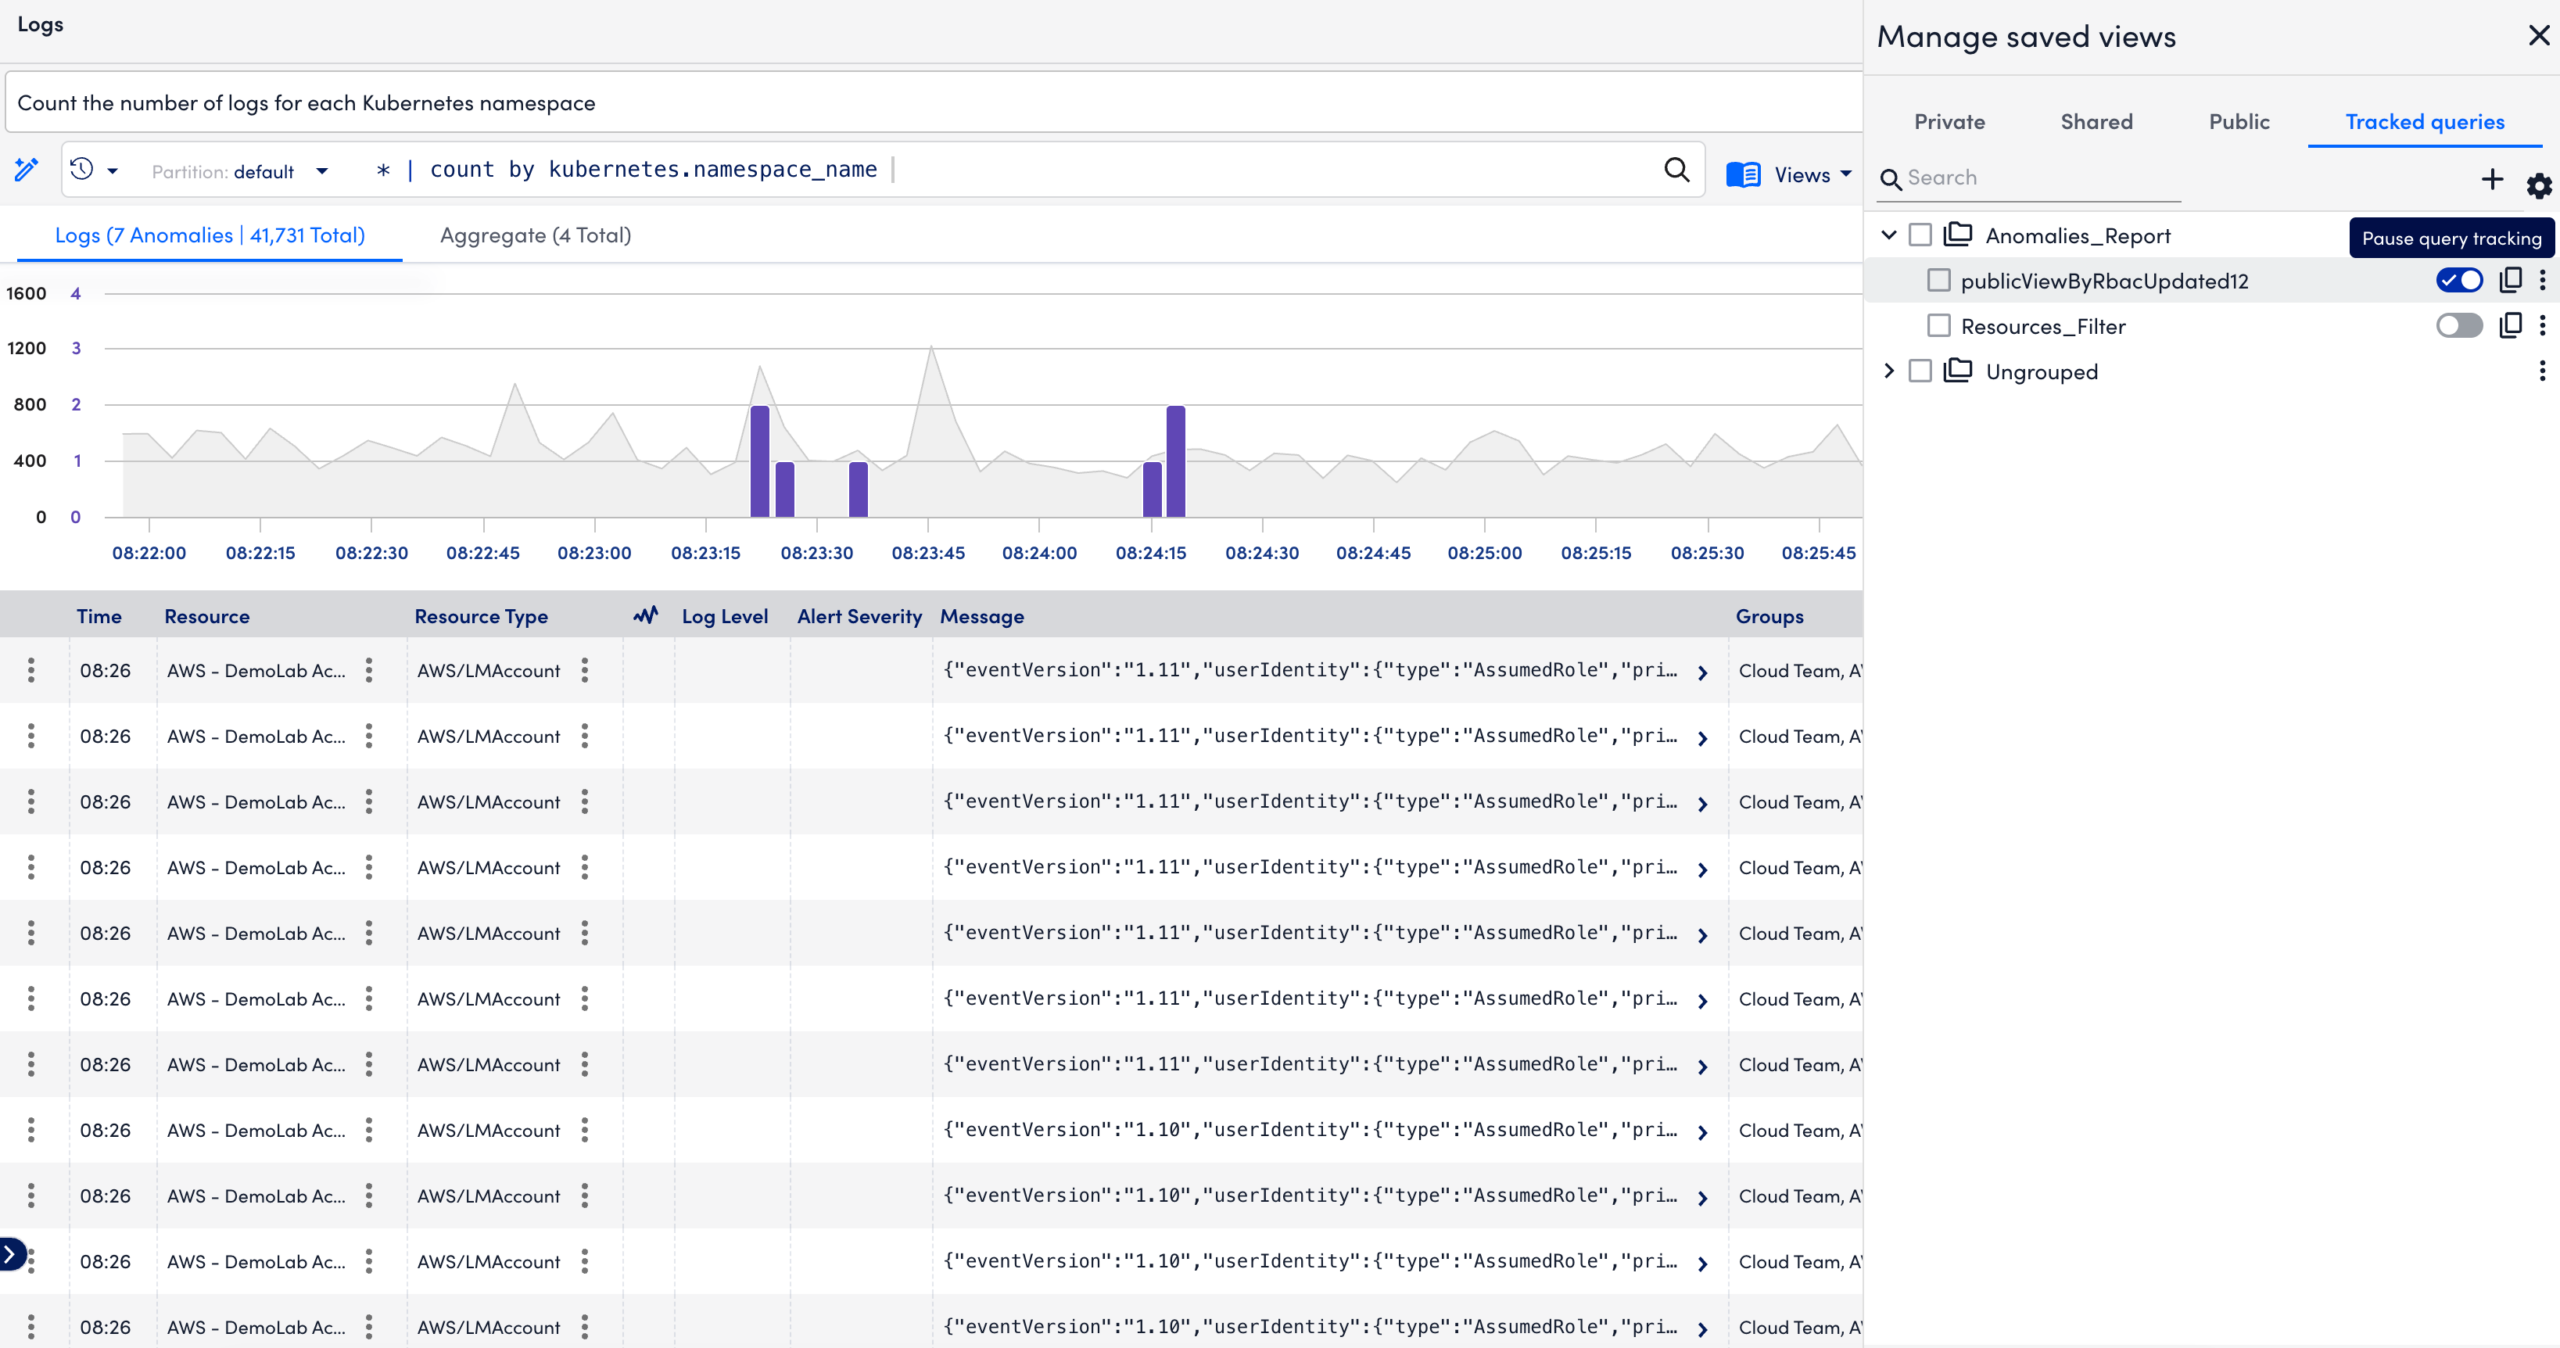
Task: Expand the first log message with its chevron
Action: [x=1703, y=673]
